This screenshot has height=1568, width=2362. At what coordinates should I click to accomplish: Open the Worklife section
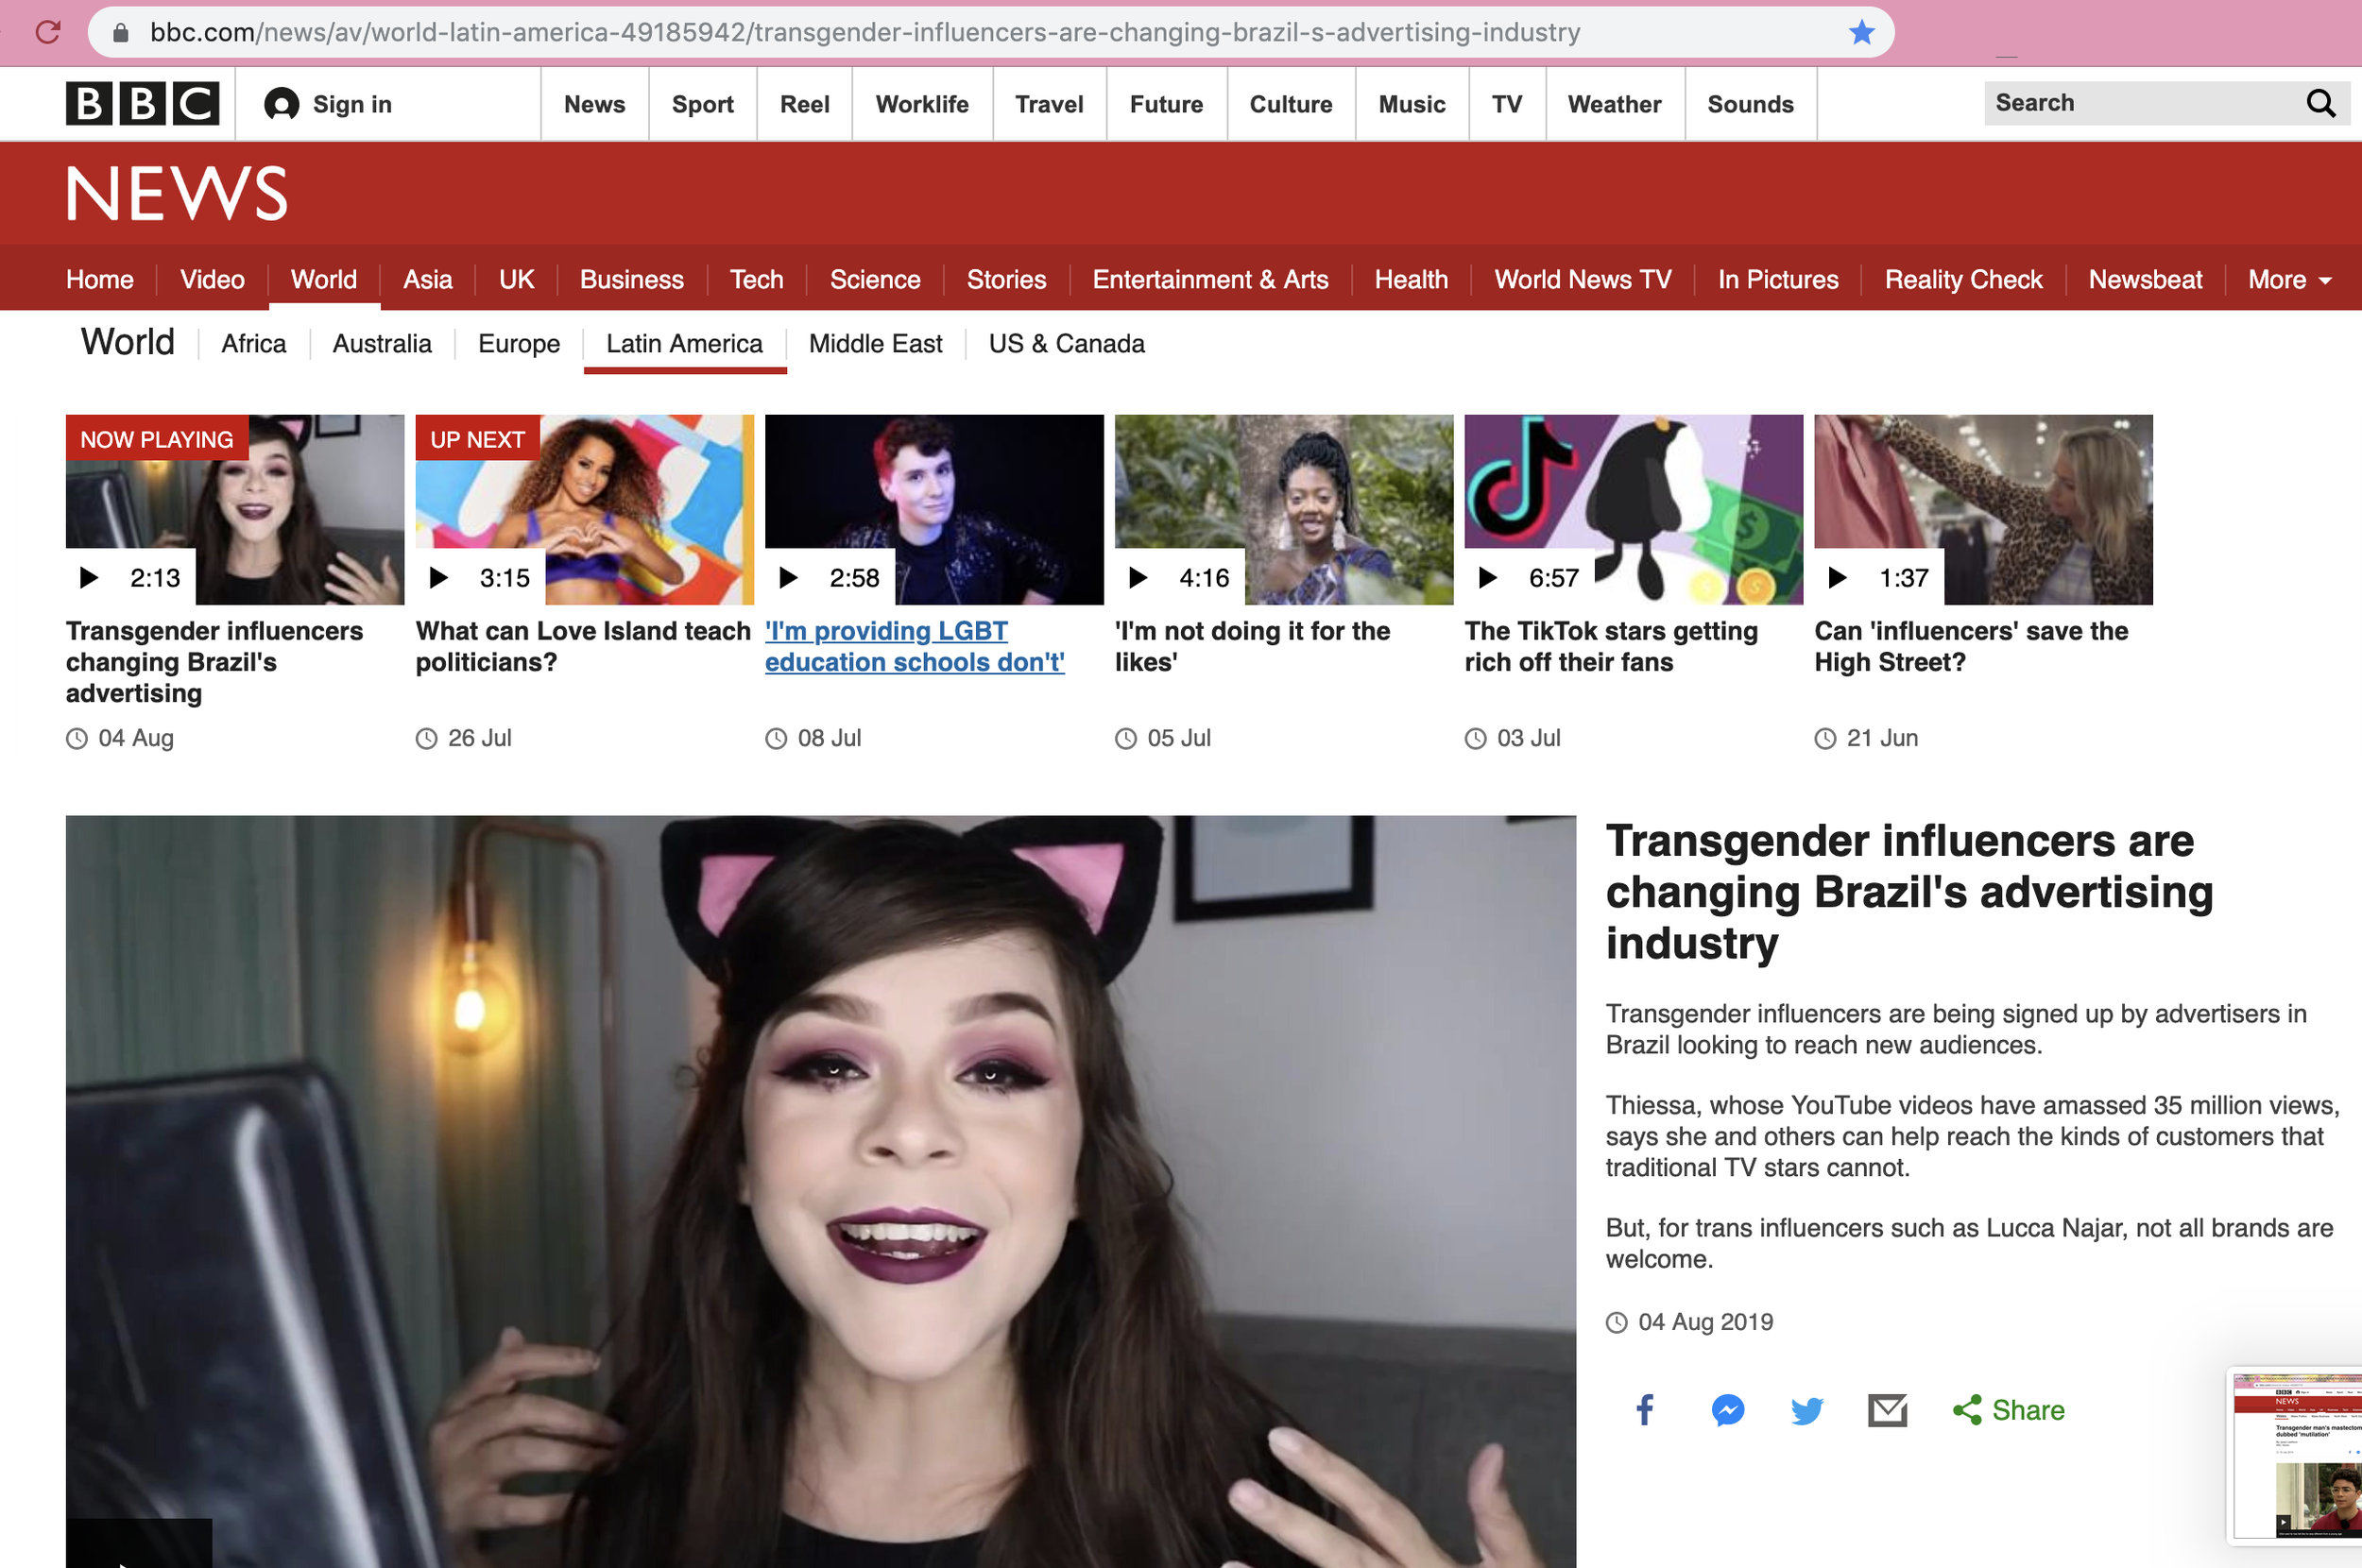pyautogui.click(x=922, y=104)
